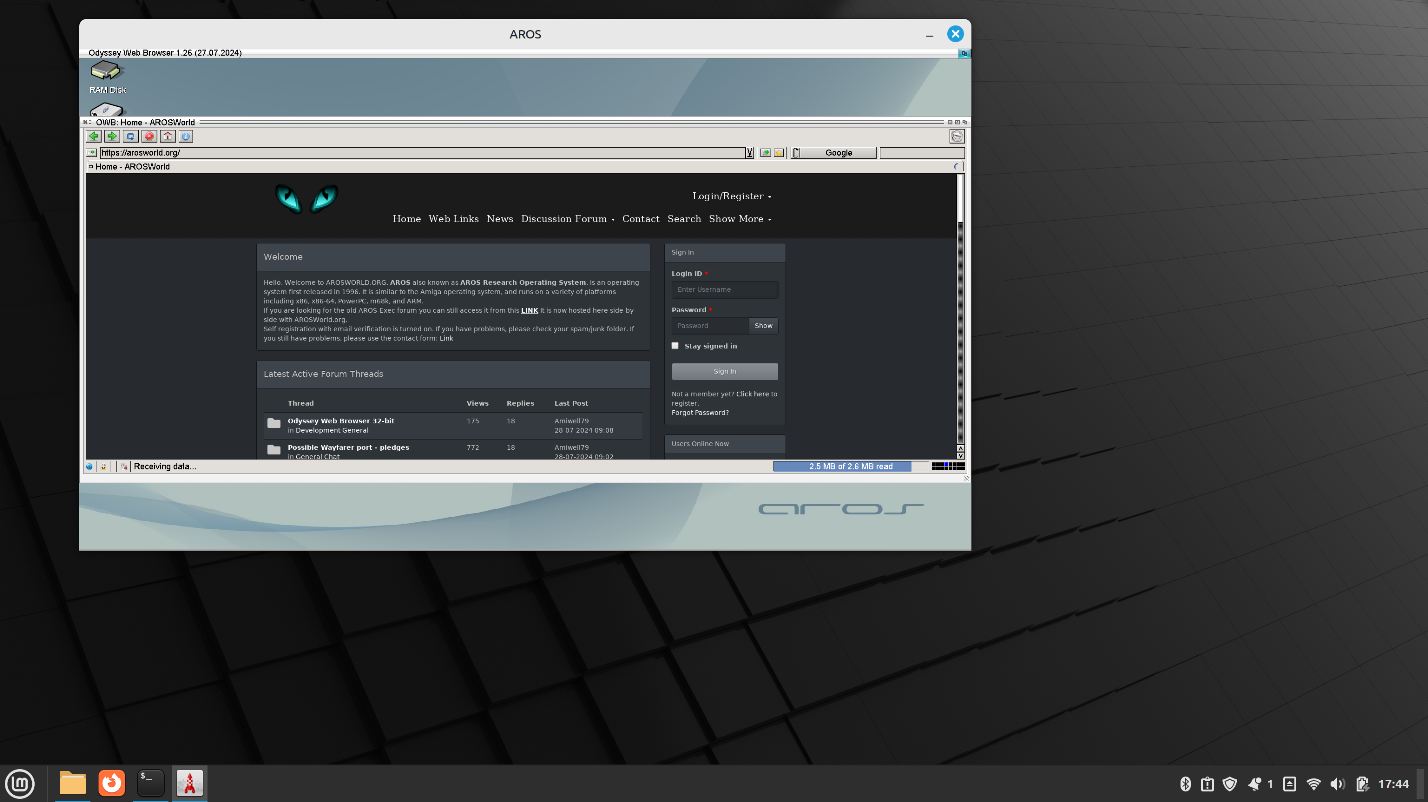Click the small icon left of the URL field
This screenshot has width=1428, height=802.
click(x=91, y=153)
